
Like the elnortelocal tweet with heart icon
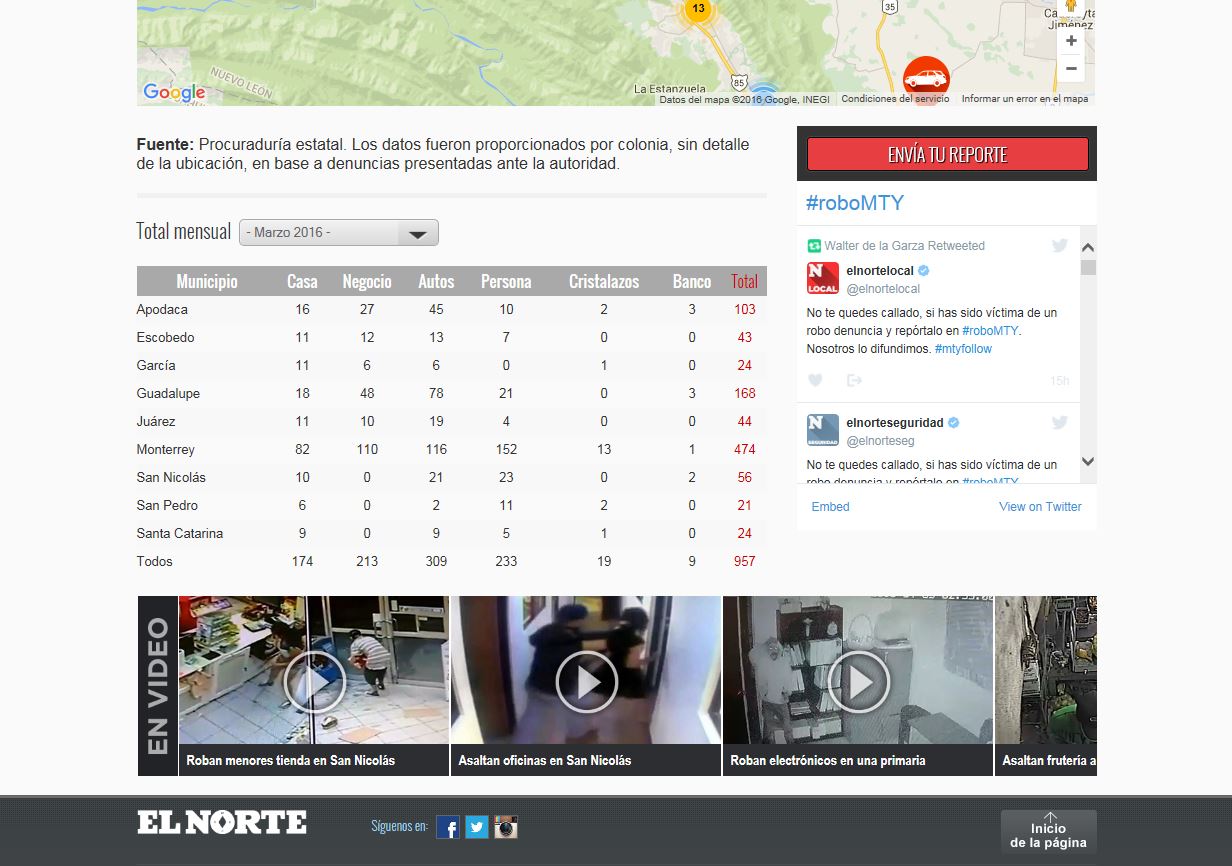point(815,380)
